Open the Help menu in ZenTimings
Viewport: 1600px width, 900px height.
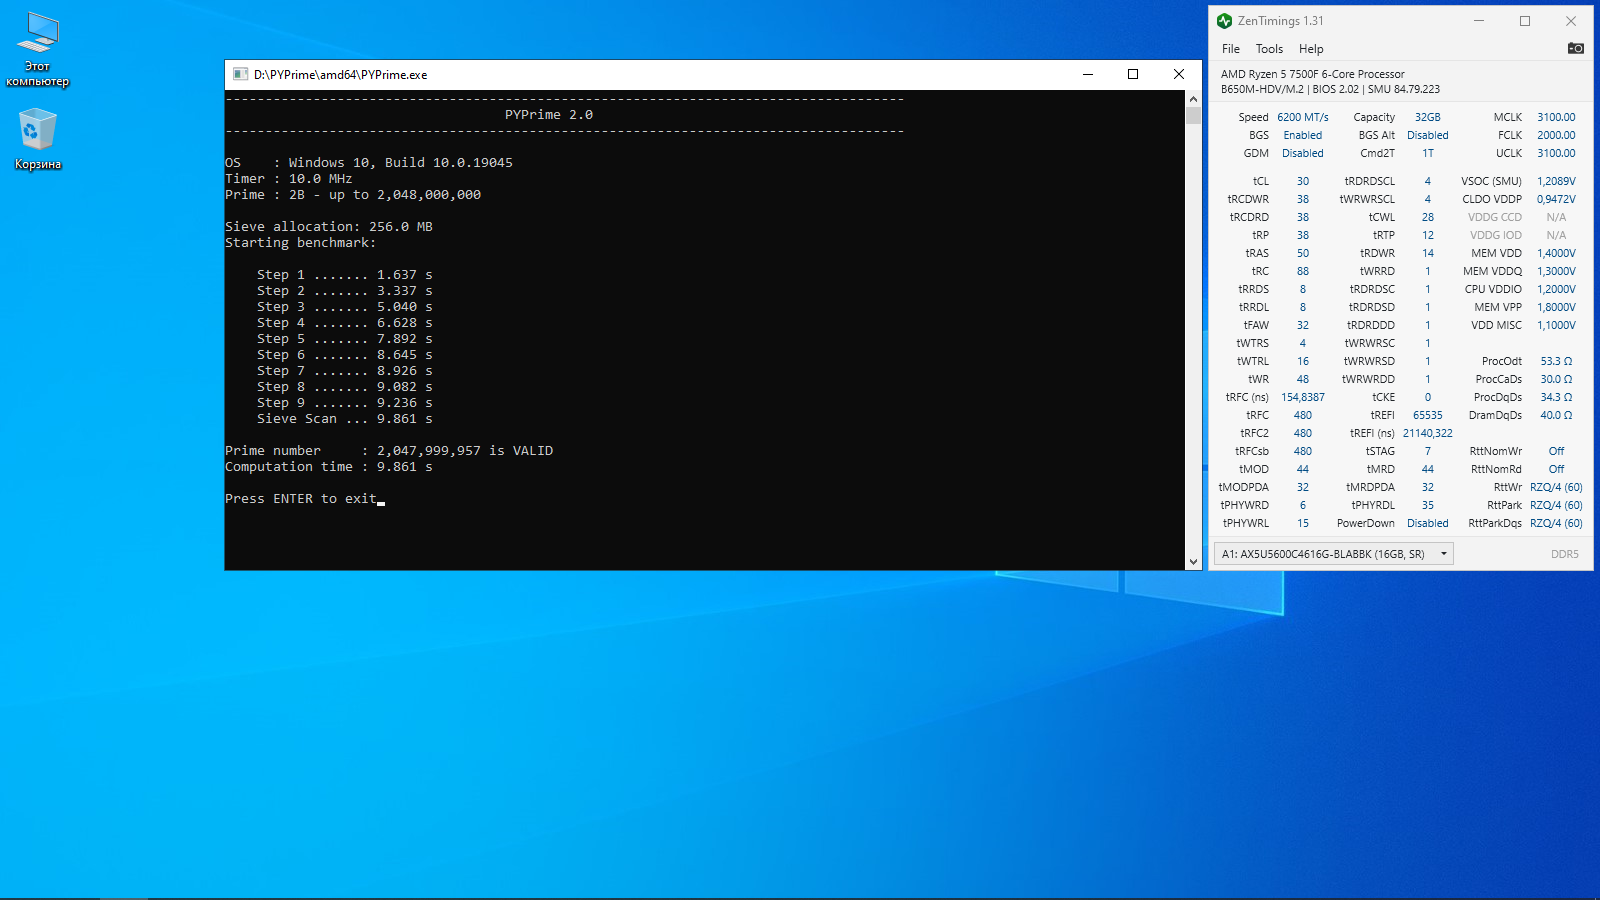(1311, 49)
